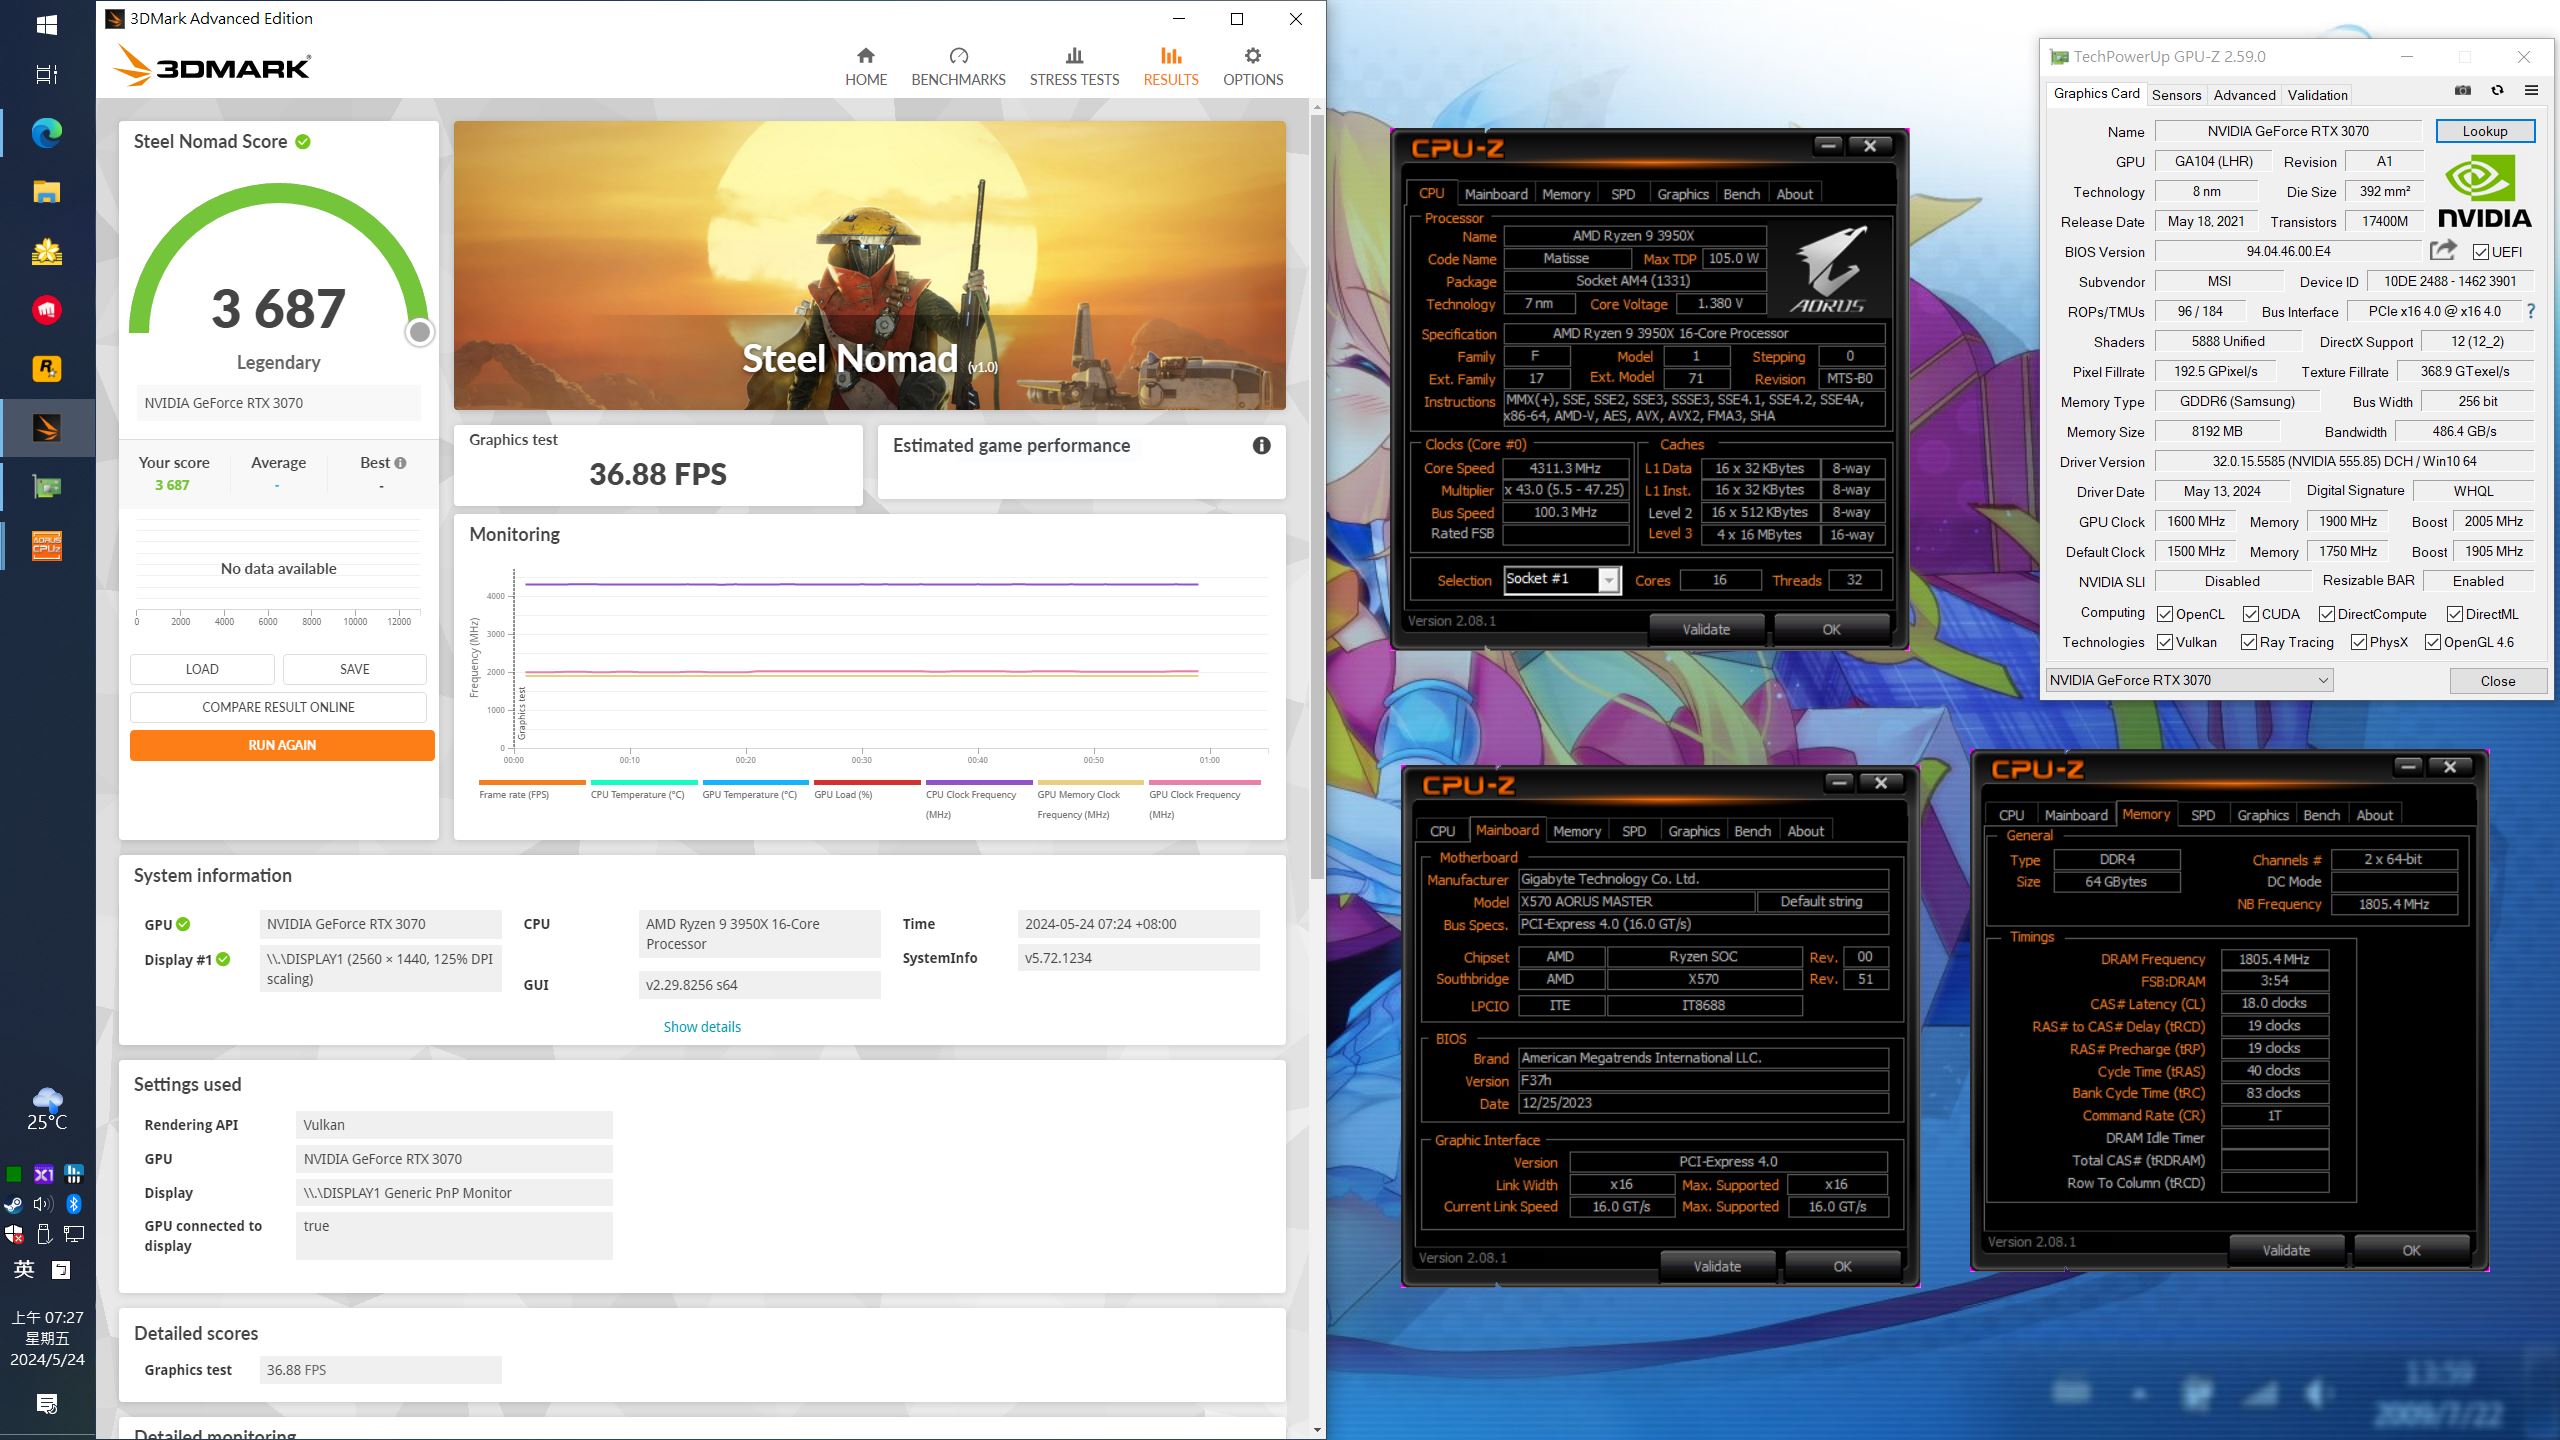Toggle the Ray Tracing checkbox in GPU-Z
This screenshot has width=2560, height=1440.
[2249, 642]
